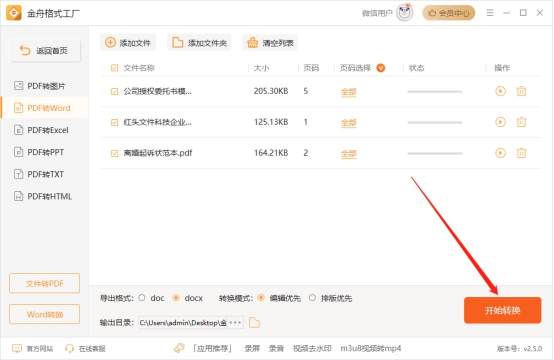This screenshot has height=360, width=554.
Task: Clear the list with 清空列表
Action: (270, 43)
